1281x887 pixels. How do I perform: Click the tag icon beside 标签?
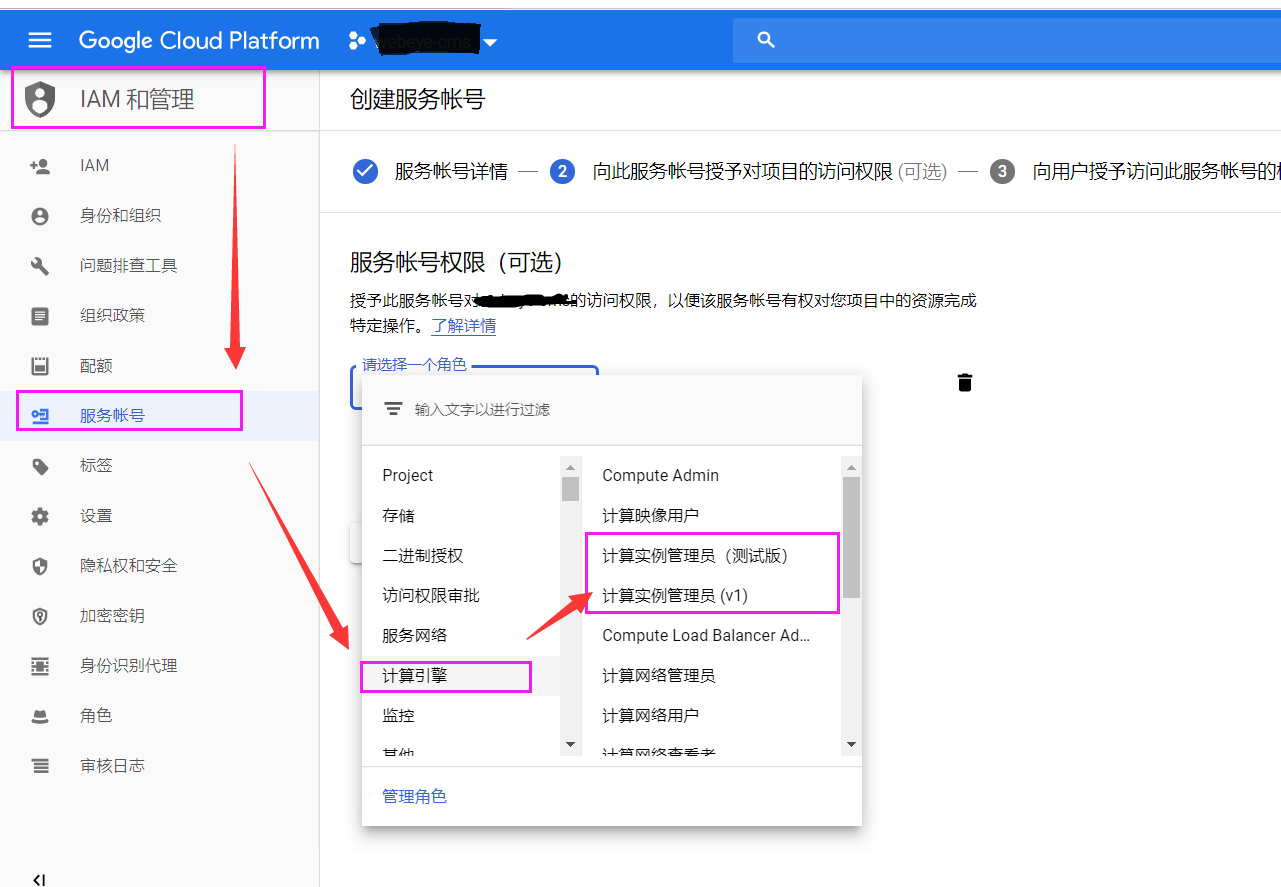(x=40, y=466)
